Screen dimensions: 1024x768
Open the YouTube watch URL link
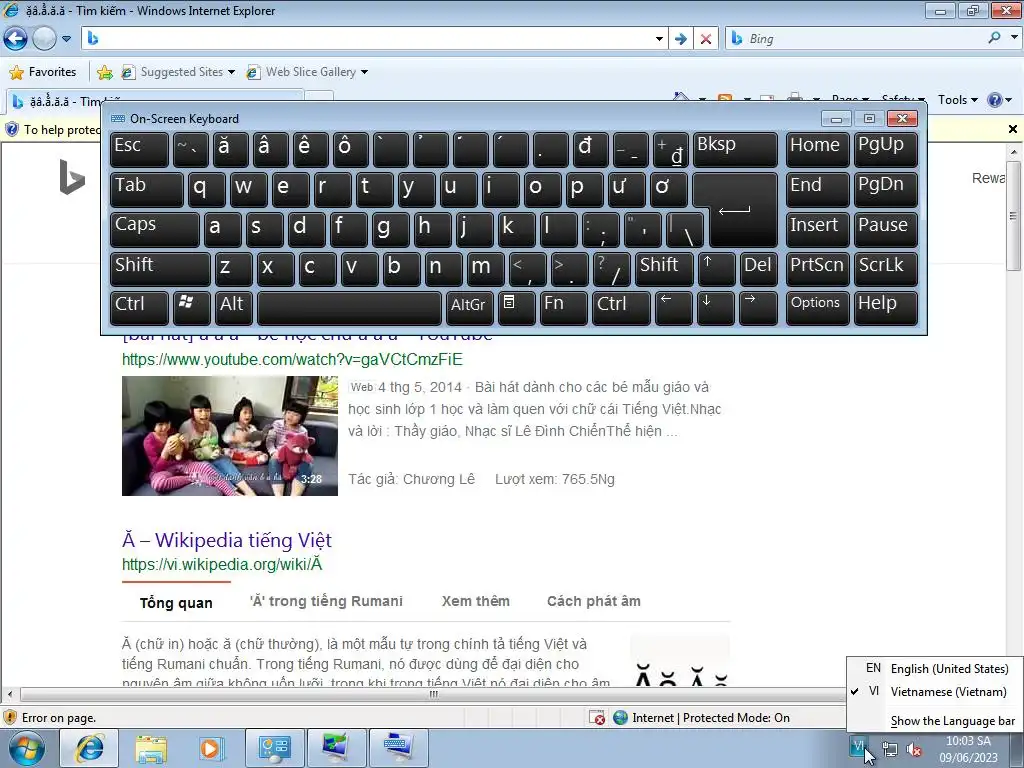tap(292, 359)
